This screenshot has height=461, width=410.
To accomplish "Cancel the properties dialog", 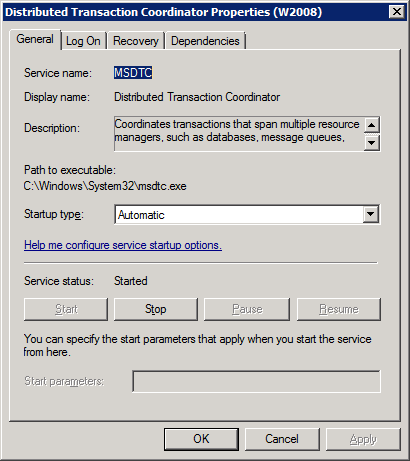I will (x=282, y=439).
